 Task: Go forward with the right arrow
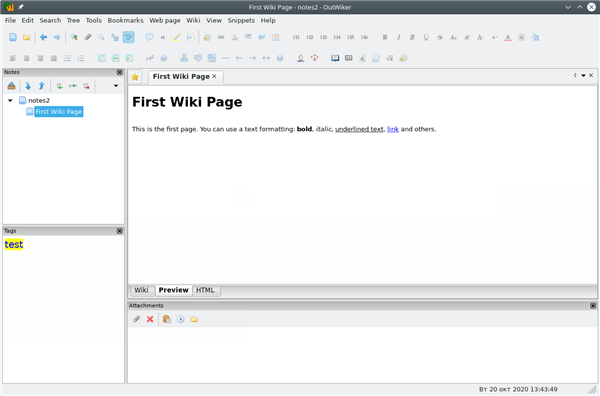57,37
